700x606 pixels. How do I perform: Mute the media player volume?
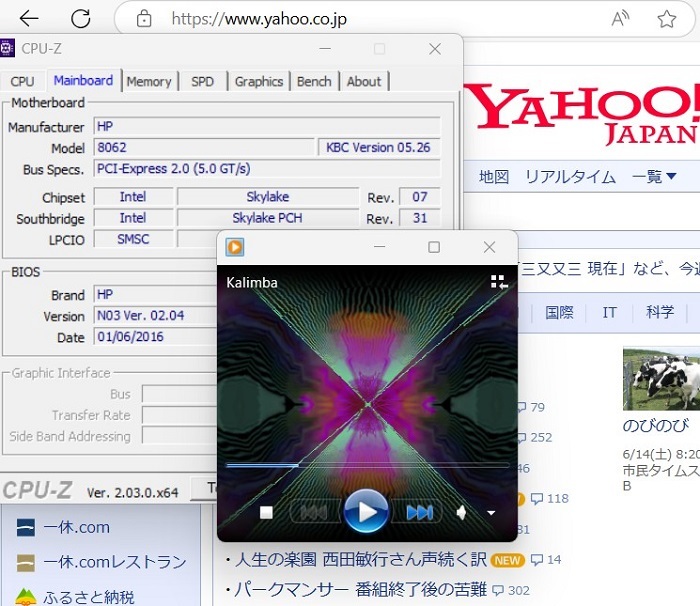tap(462, 513)
